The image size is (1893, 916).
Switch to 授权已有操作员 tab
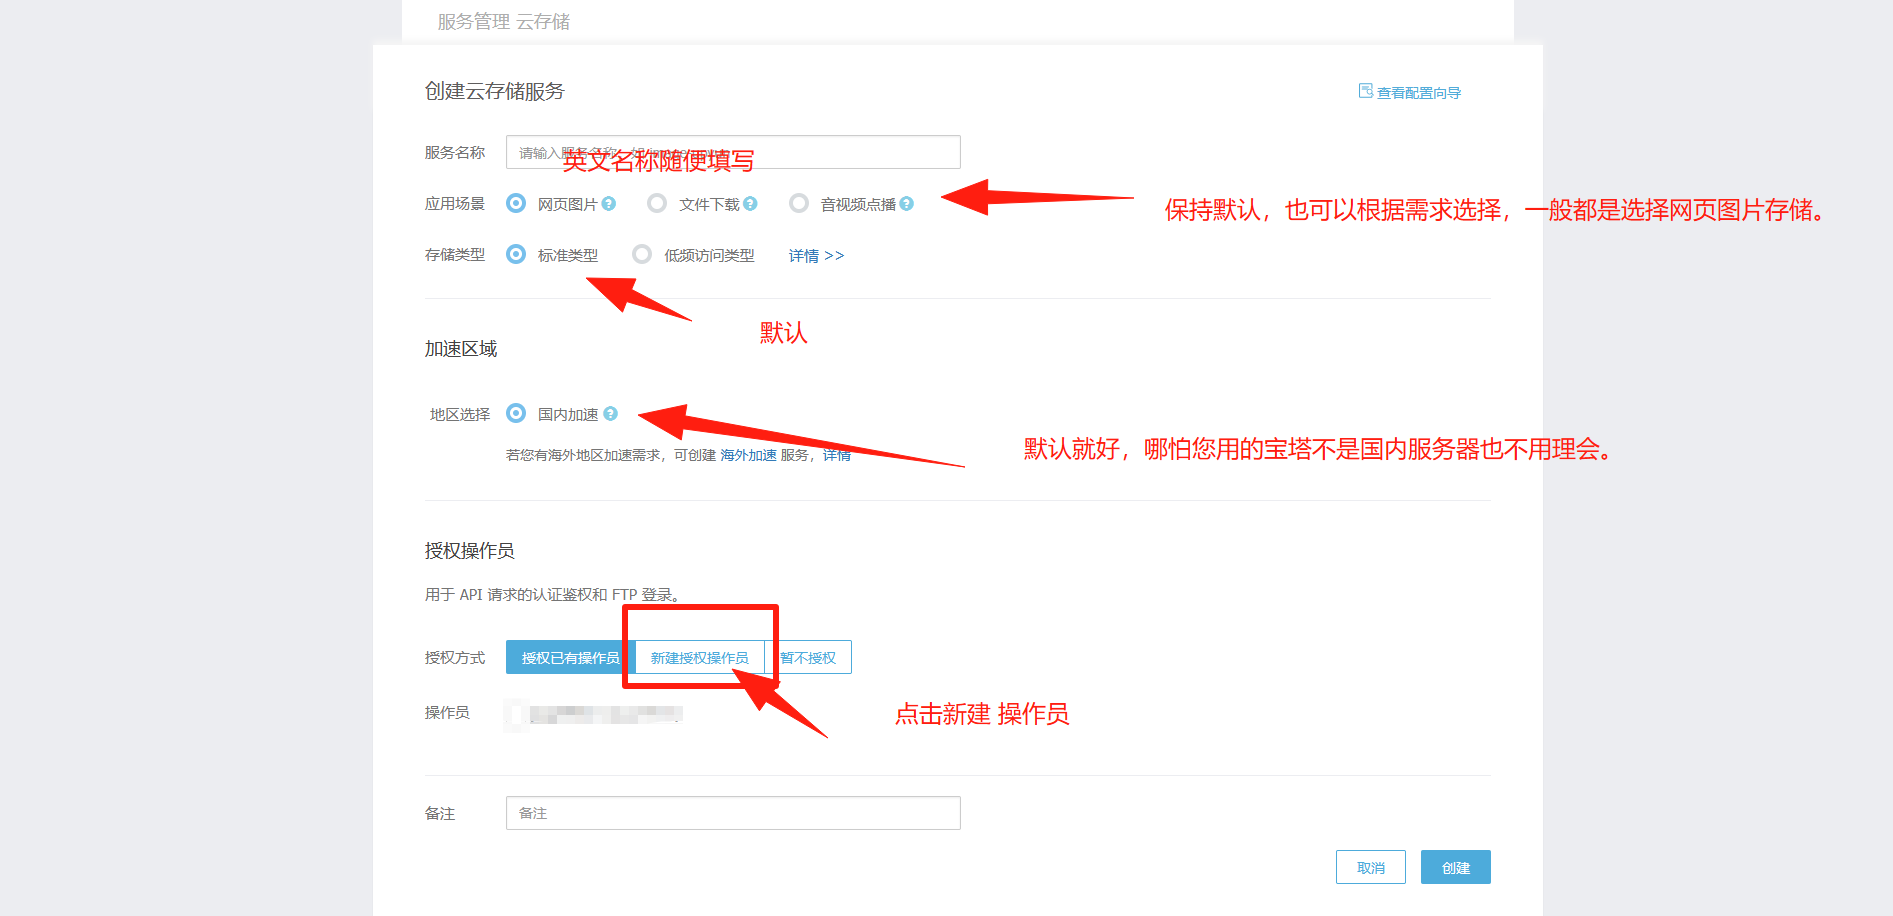571,657
